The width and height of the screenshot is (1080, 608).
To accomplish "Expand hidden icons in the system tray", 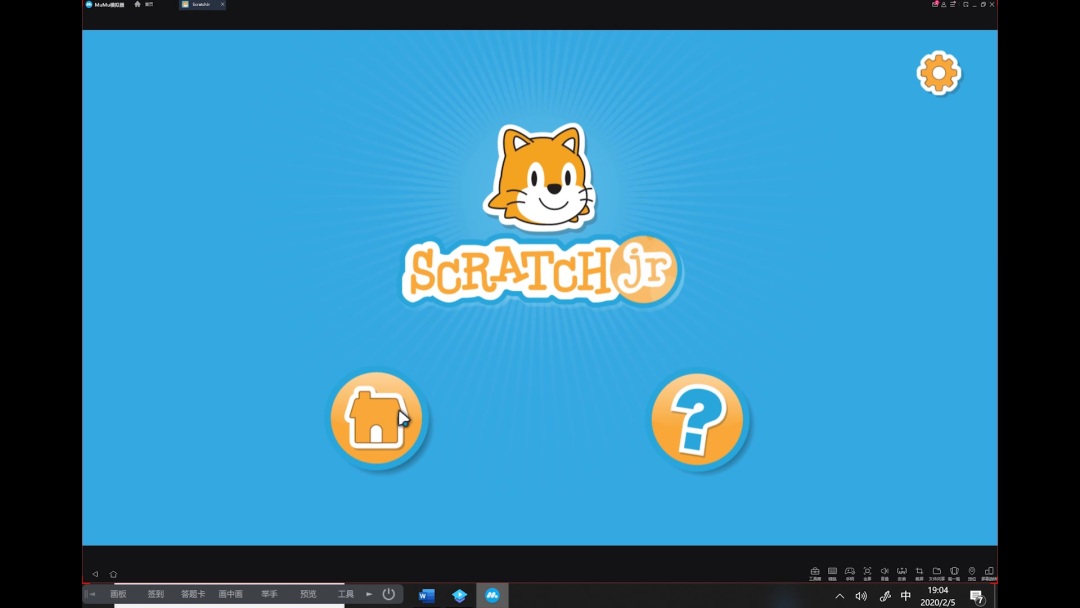I will coord(840,595).
